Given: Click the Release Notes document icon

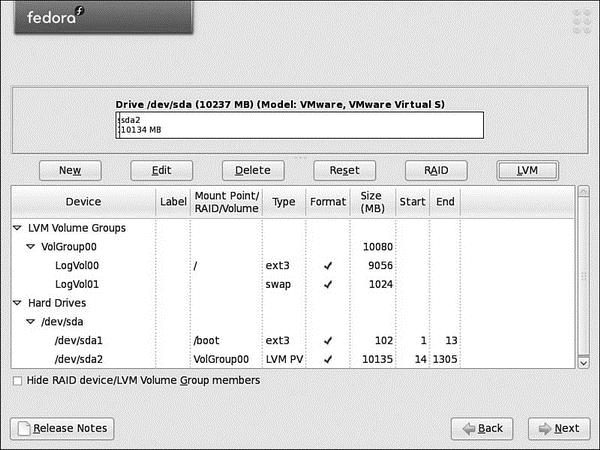Looking at the screenshot, I should point(24,429).
